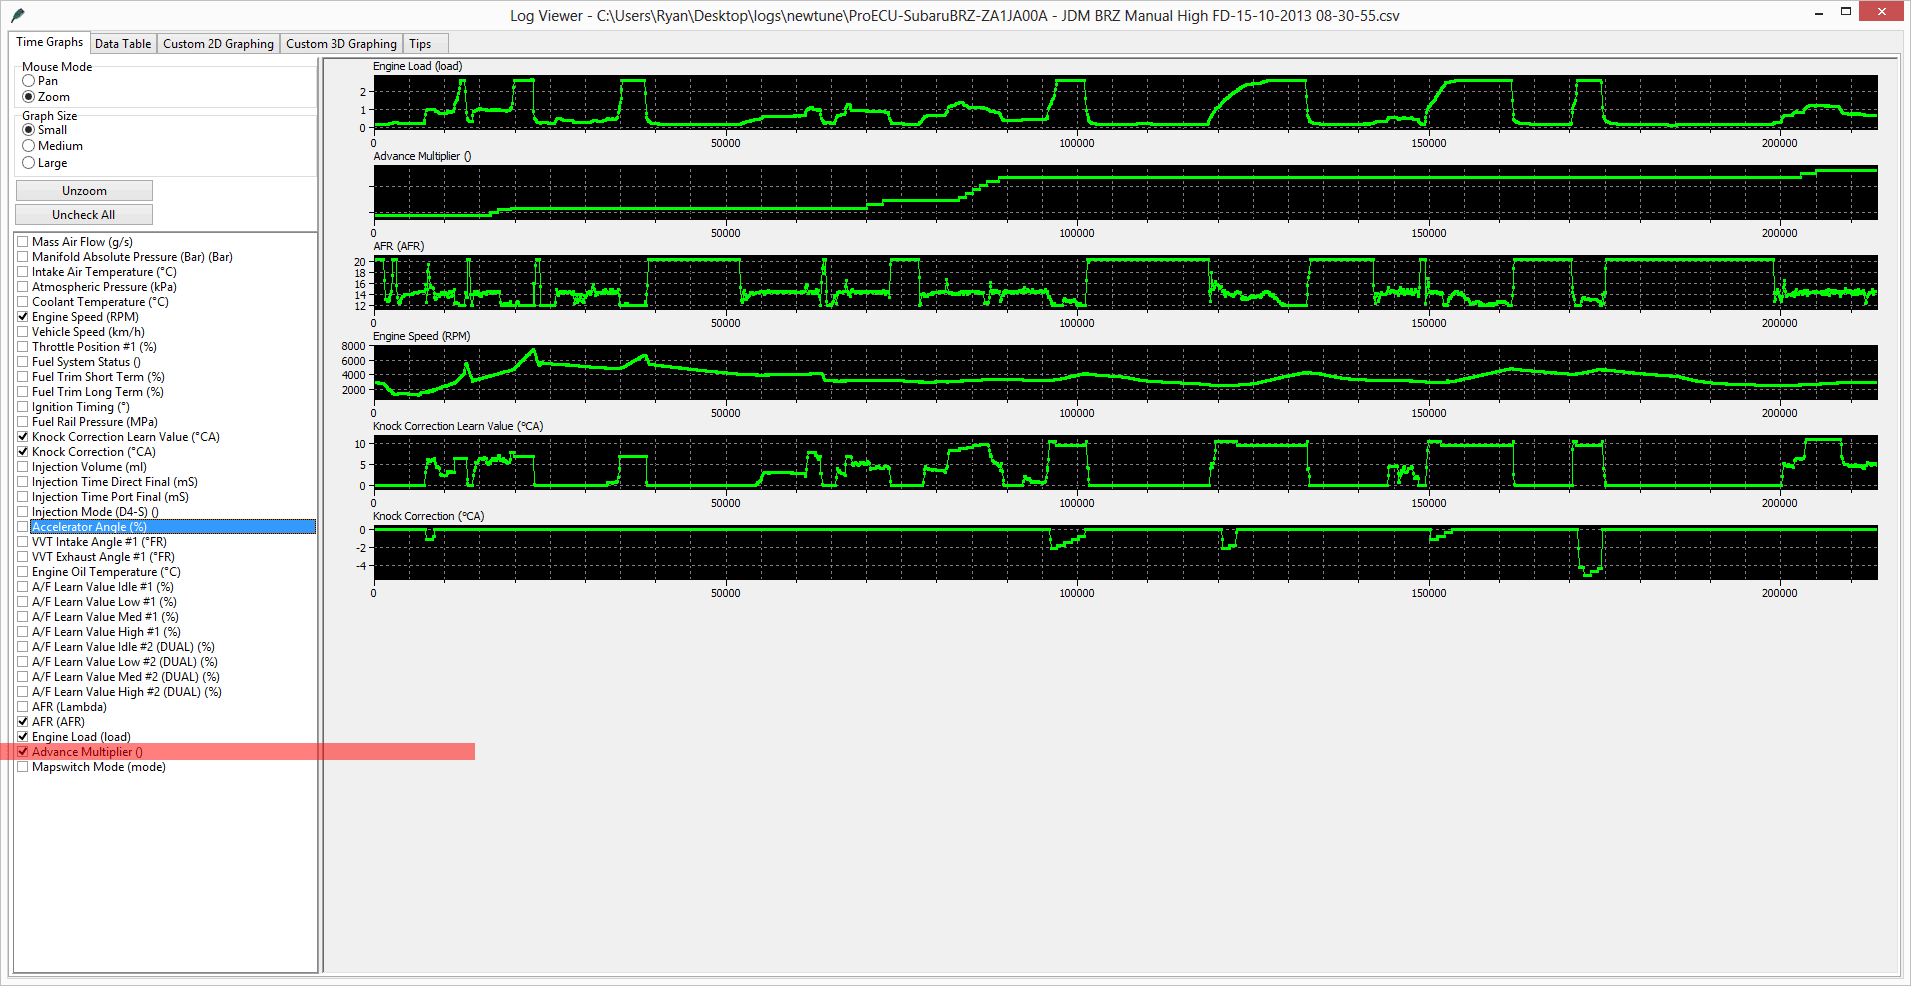Screen dimensions: 1911x986
Task: Uncheck the Advance Multiplier checkbox
Action: pos(23,752)
